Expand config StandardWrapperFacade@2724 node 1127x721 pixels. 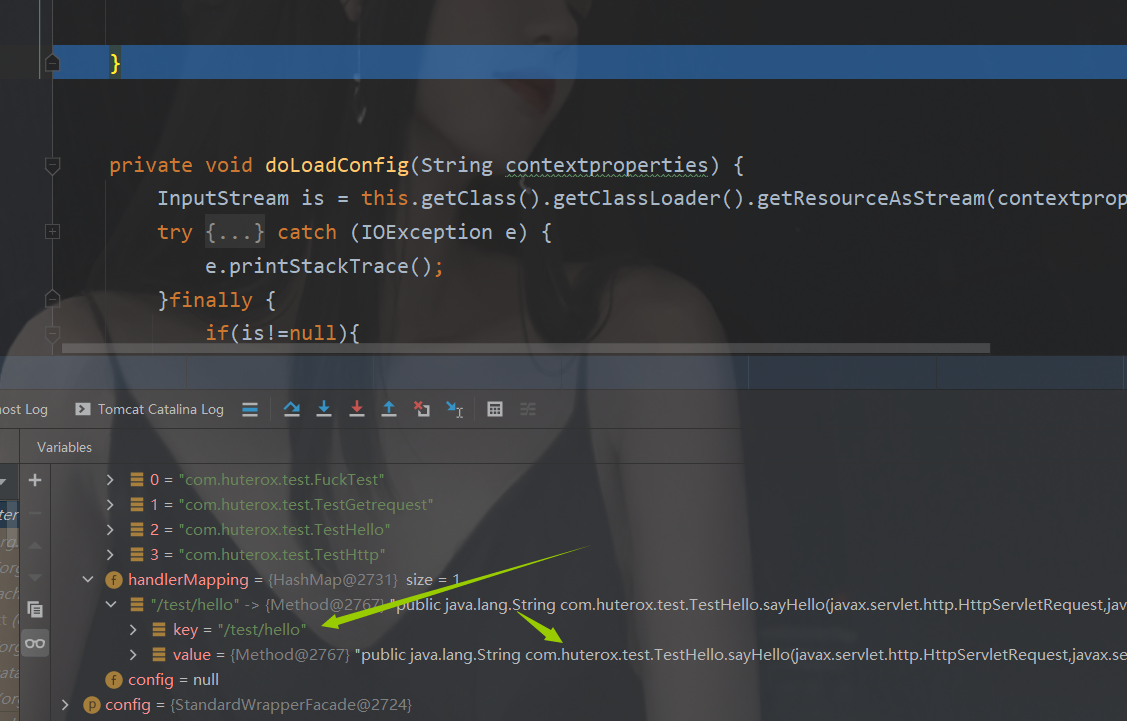pos(65,704)
